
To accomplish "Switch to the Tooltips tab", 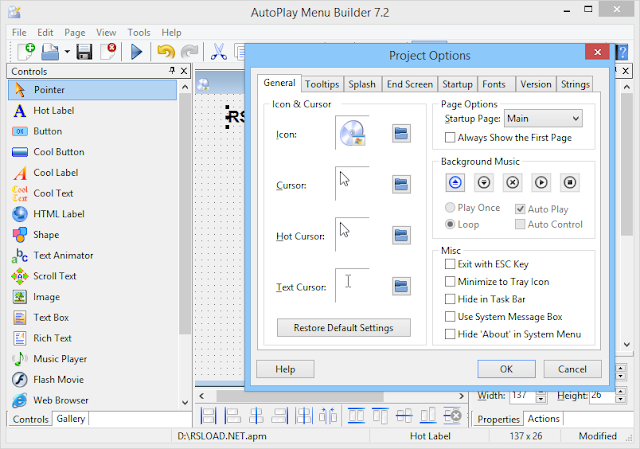I will coord(322,84).
